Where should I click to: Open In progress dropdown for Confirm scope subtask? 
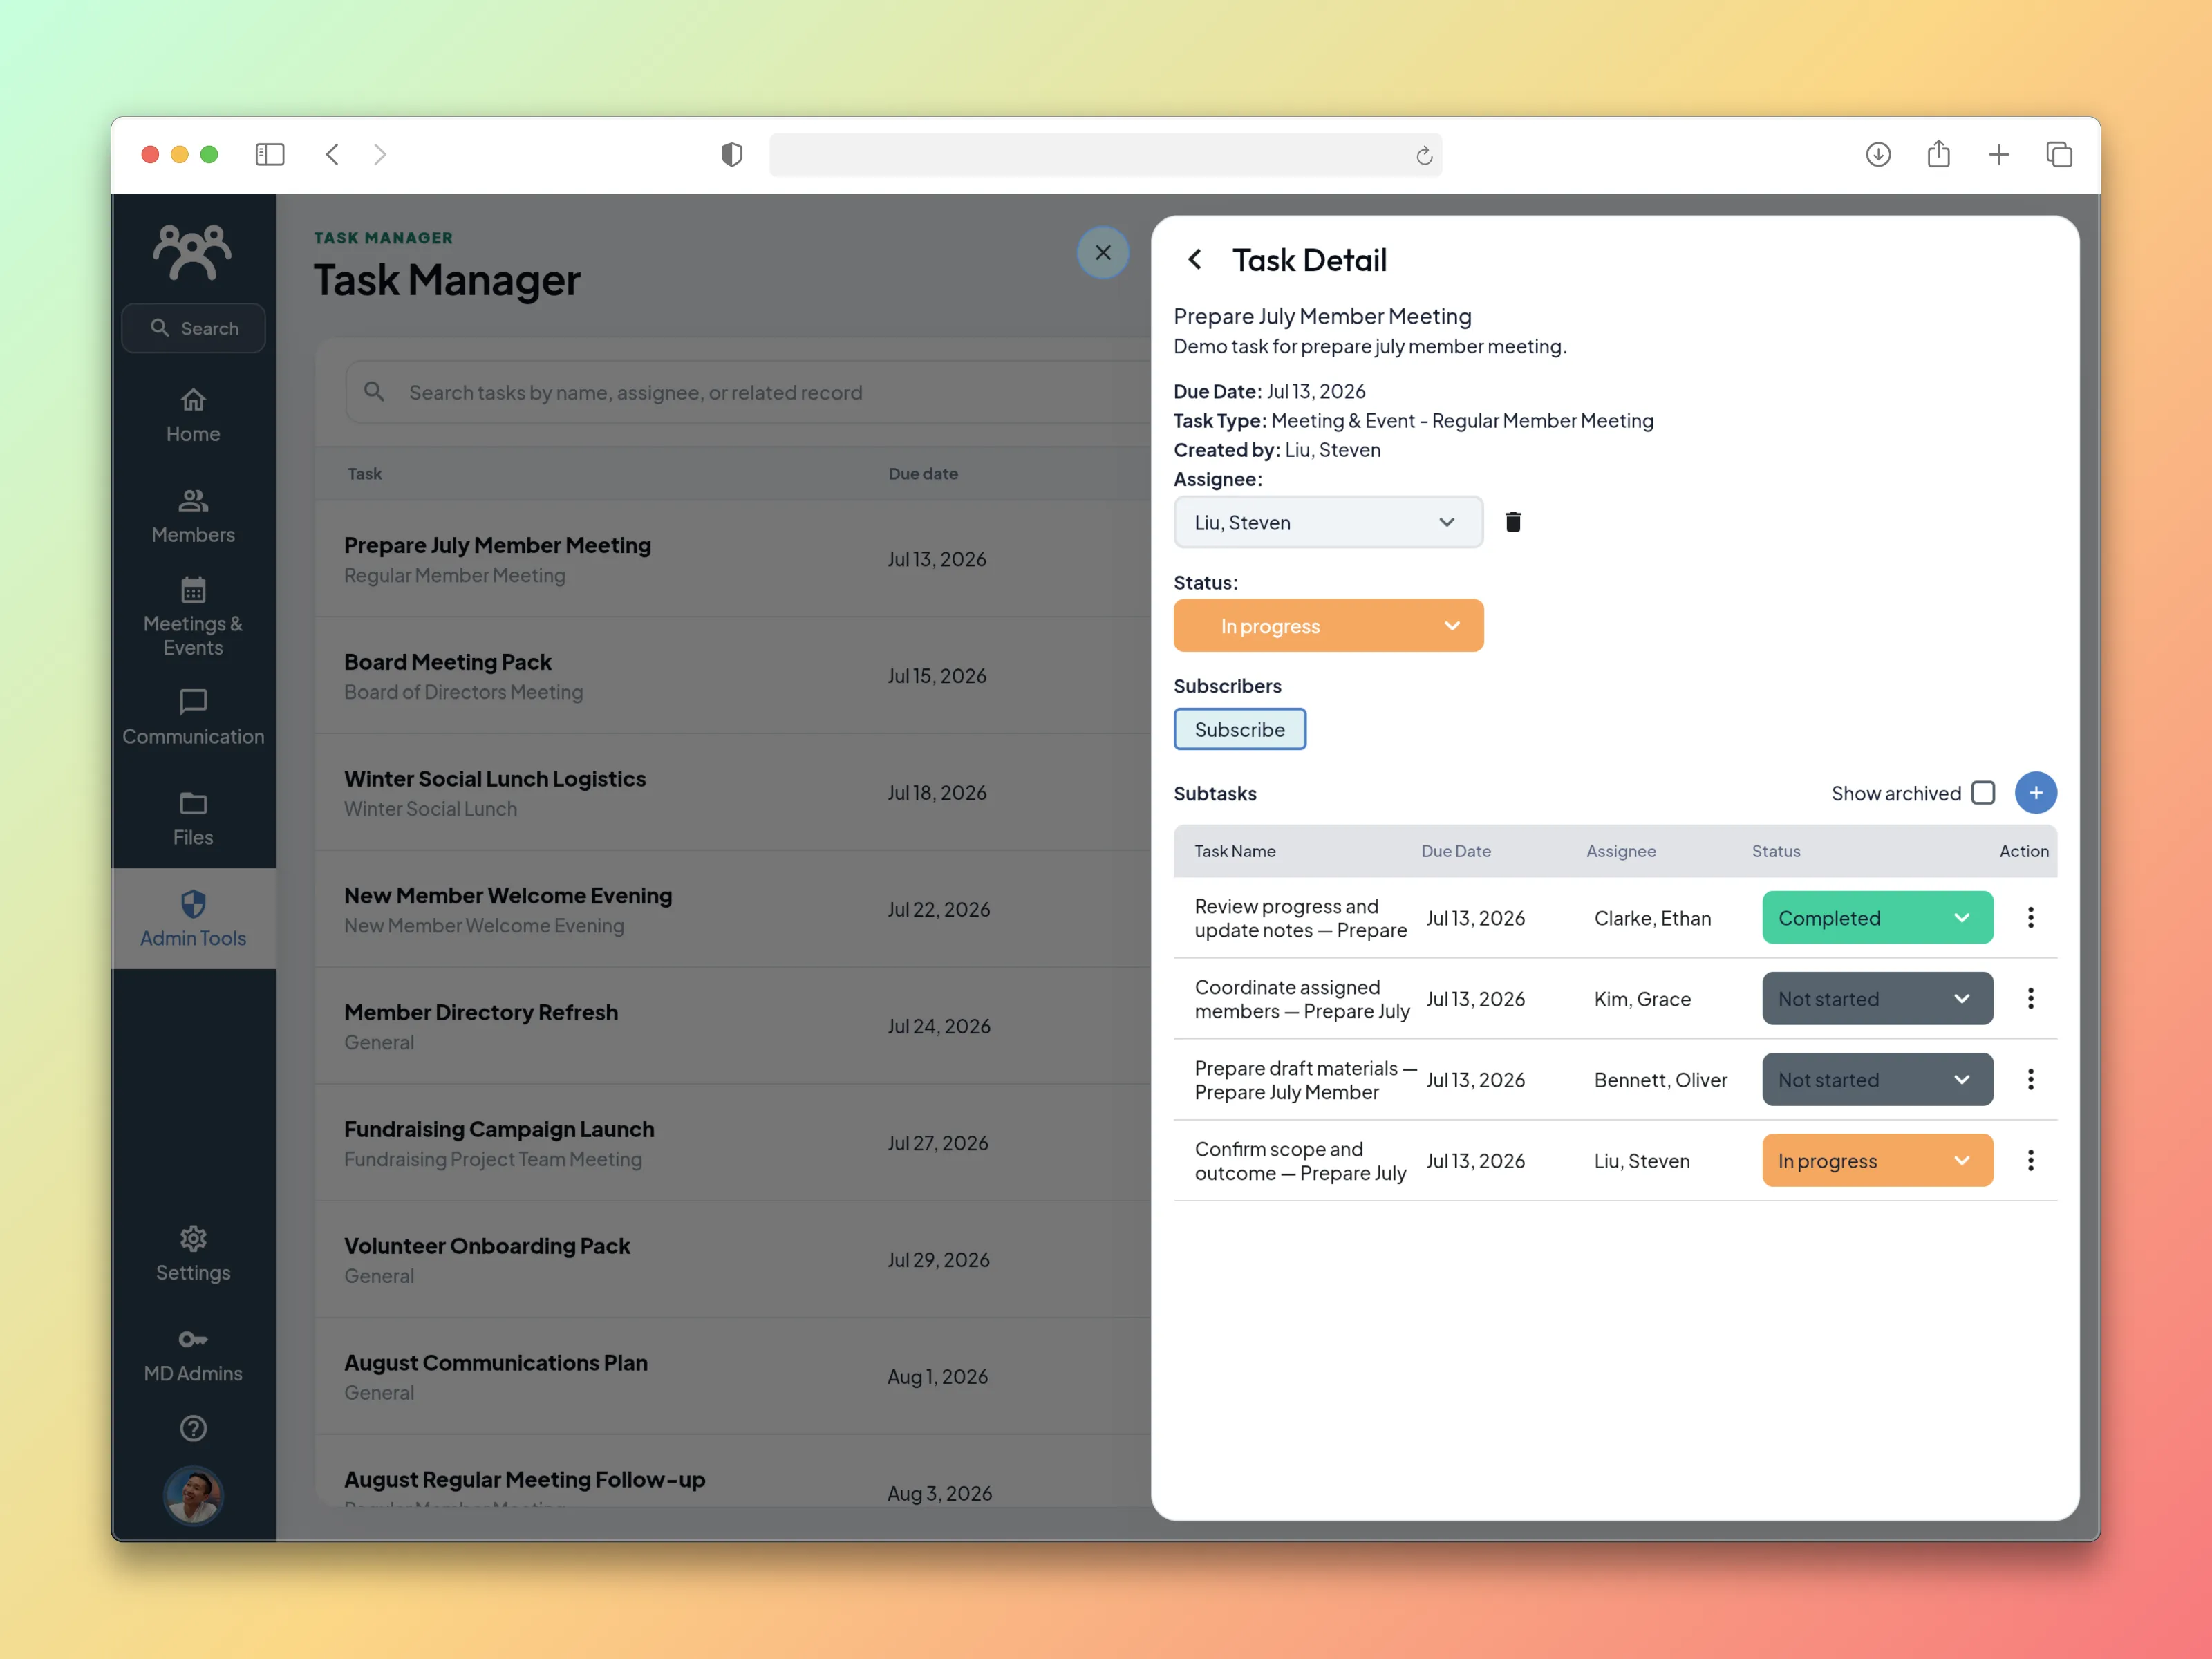pyautogui.click(x=1877, y=1160)
